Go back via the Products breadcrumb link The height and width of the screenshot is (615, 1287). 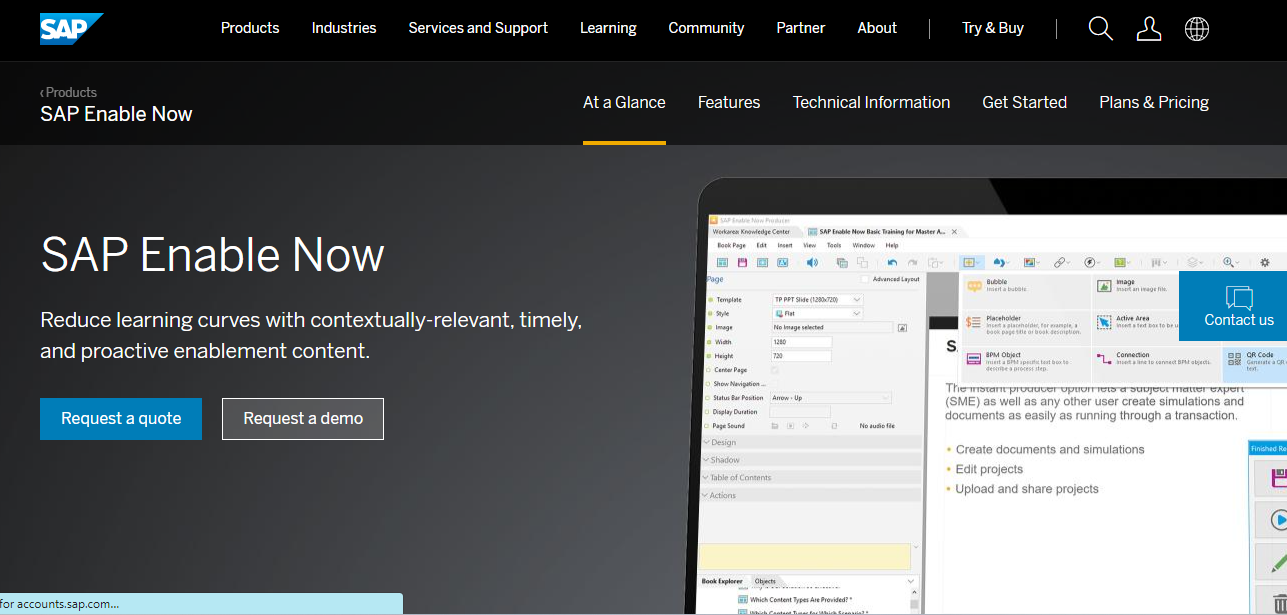68,92
